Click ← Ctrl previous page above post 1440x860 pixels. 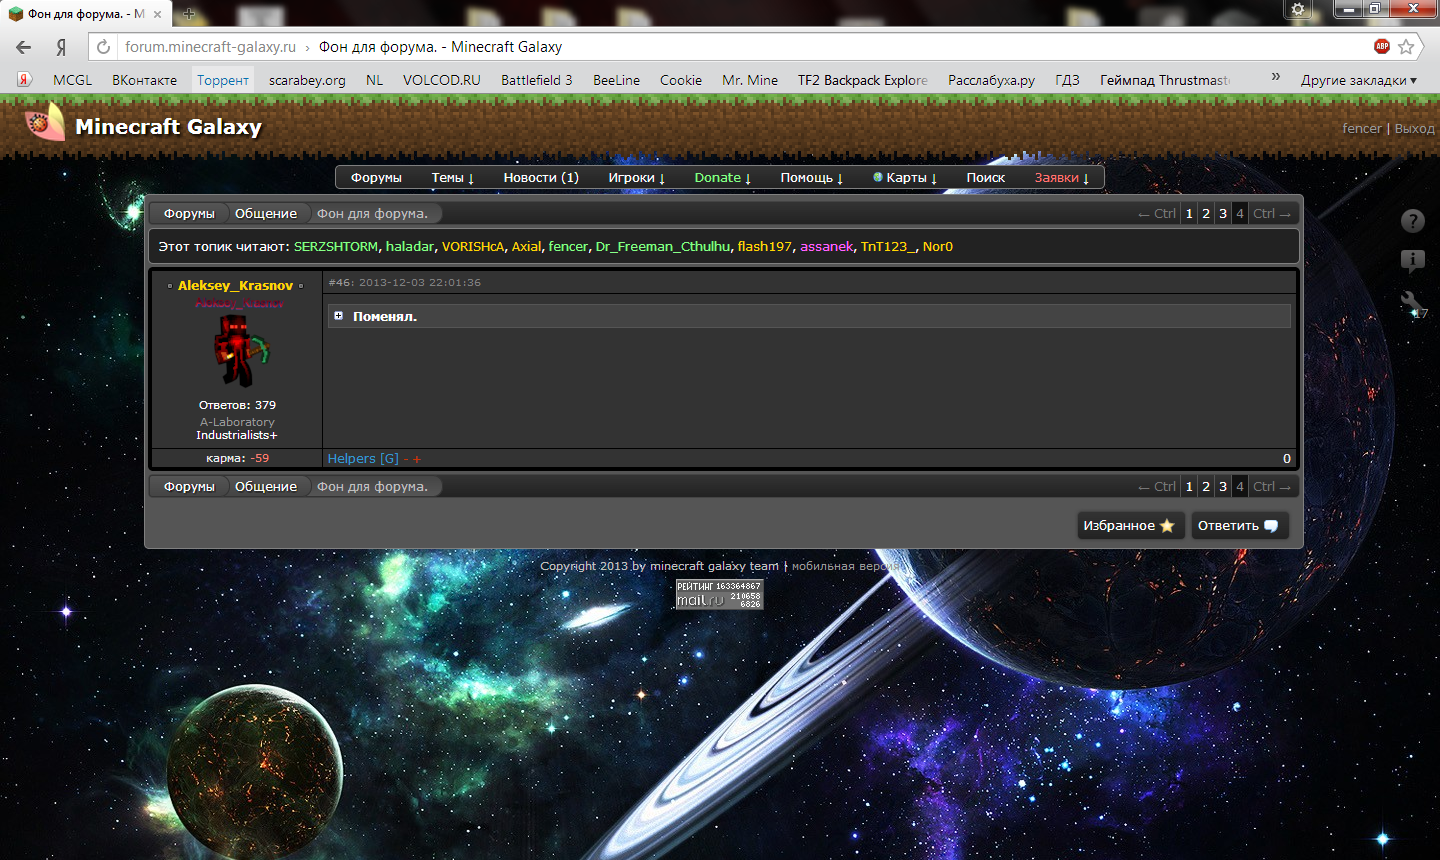[1157, 213]
